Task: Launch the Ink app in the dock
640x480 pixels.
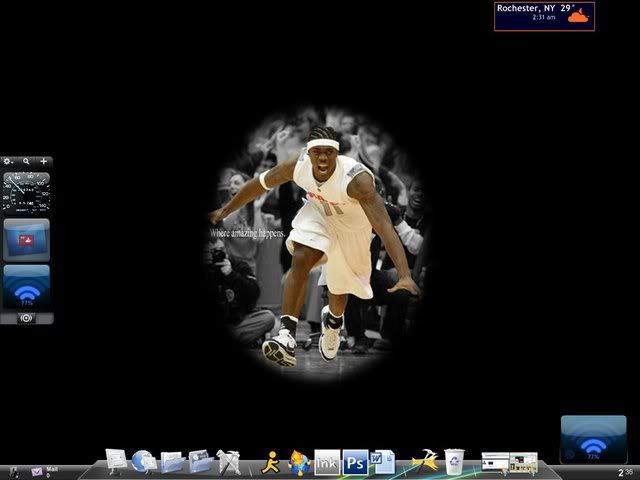Action: click(327, 463)
